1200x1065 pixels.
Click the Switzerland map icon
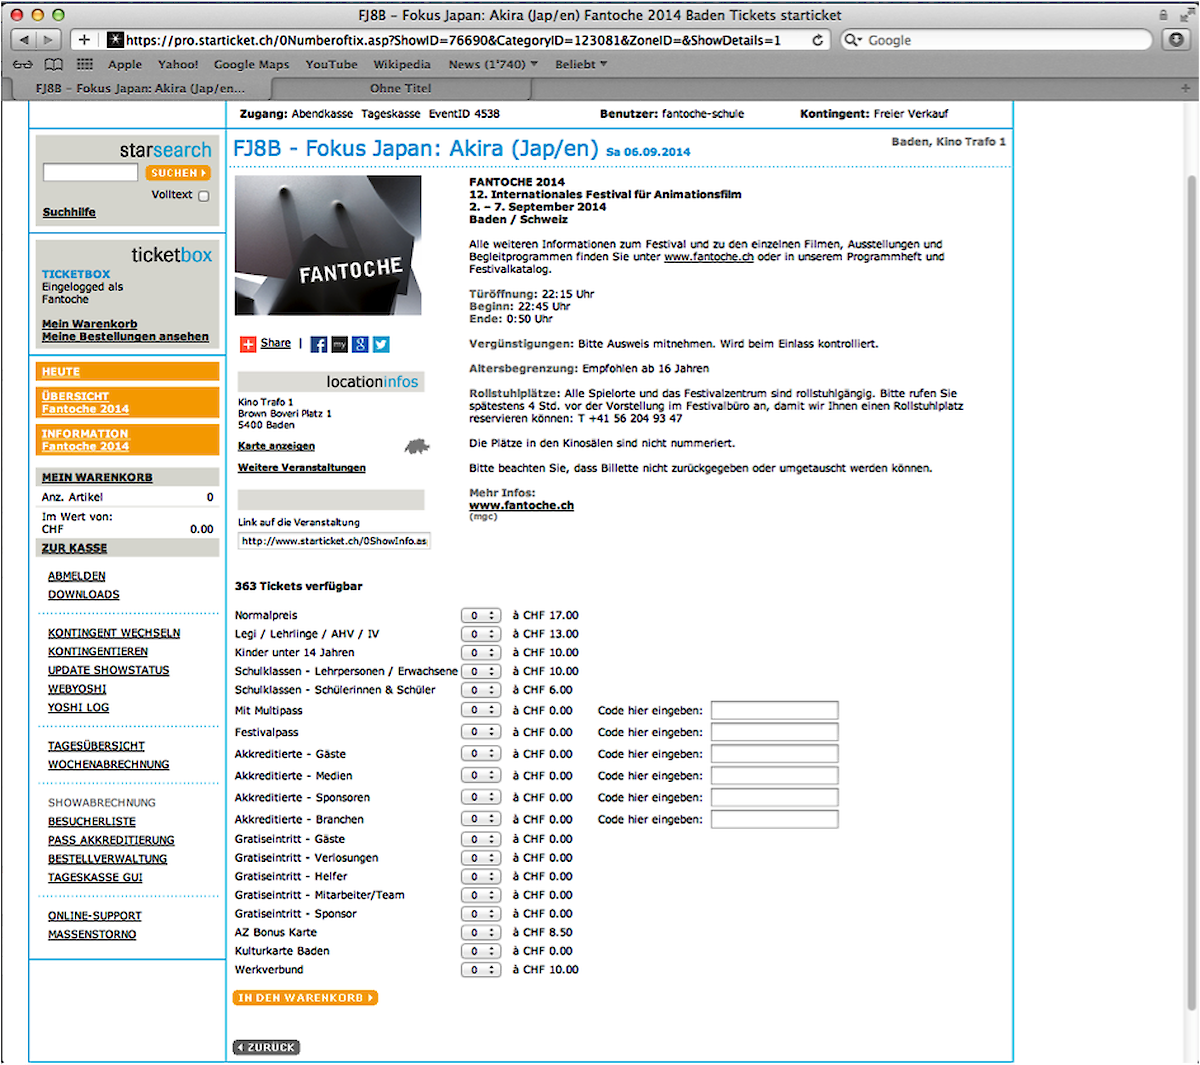tap(416, 446)
